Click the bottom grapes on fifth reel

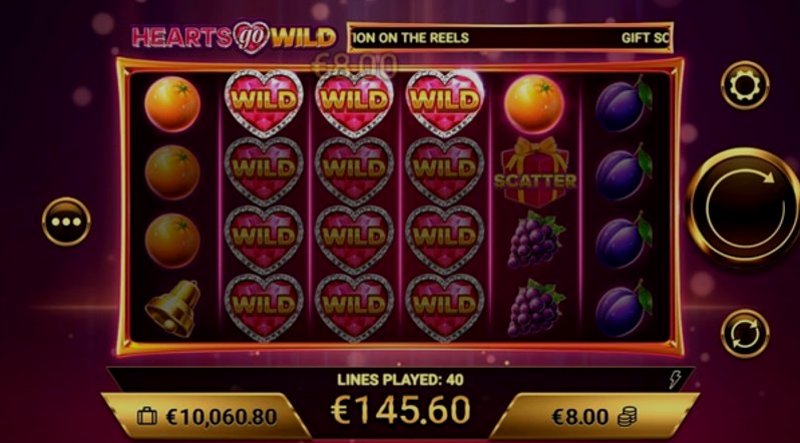(x=535, y=308)
